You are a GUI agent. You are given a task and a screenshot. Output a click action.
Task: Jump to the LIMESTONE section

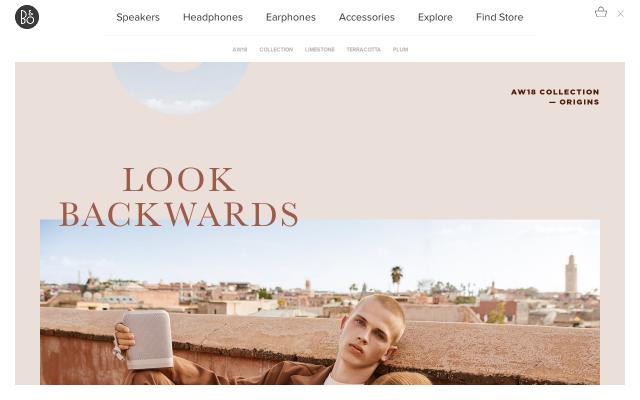click(320, 49)
